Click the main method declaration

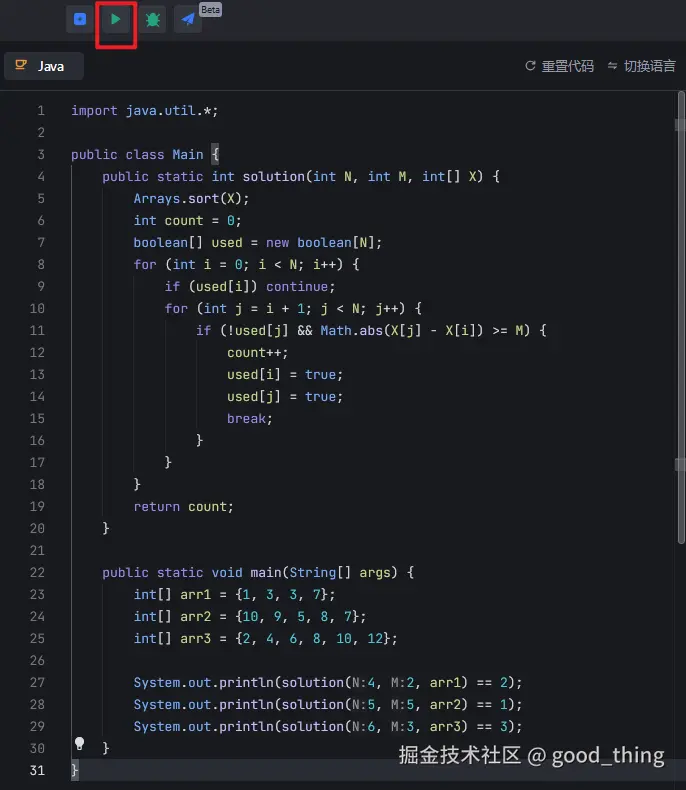pos(258,572)
